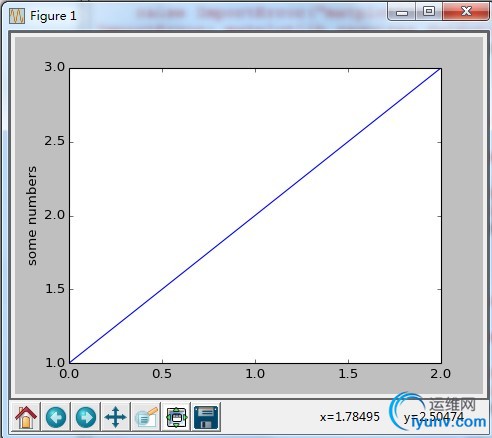Select the Zoom to rectangle tool
The image size is (492, 438).
click(x=146, y=417)
